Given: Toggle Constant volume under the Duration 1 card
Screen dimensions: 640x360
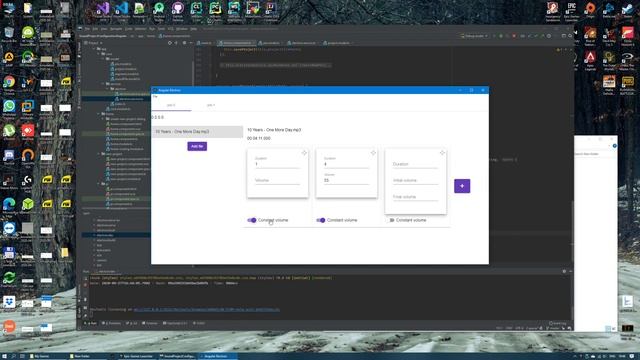Looking at the screenshot, I should 252,220.
